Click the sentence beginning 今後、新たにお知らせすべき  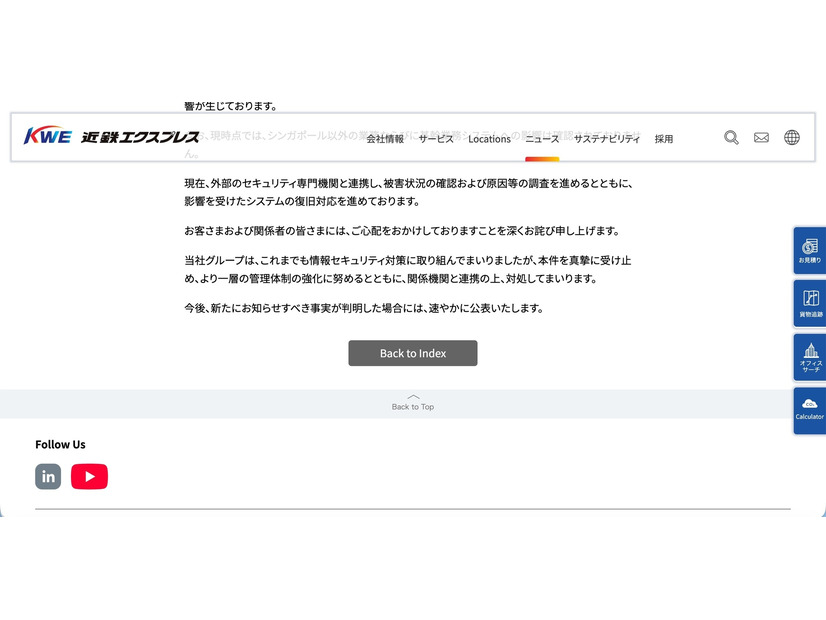pos(364,308)
